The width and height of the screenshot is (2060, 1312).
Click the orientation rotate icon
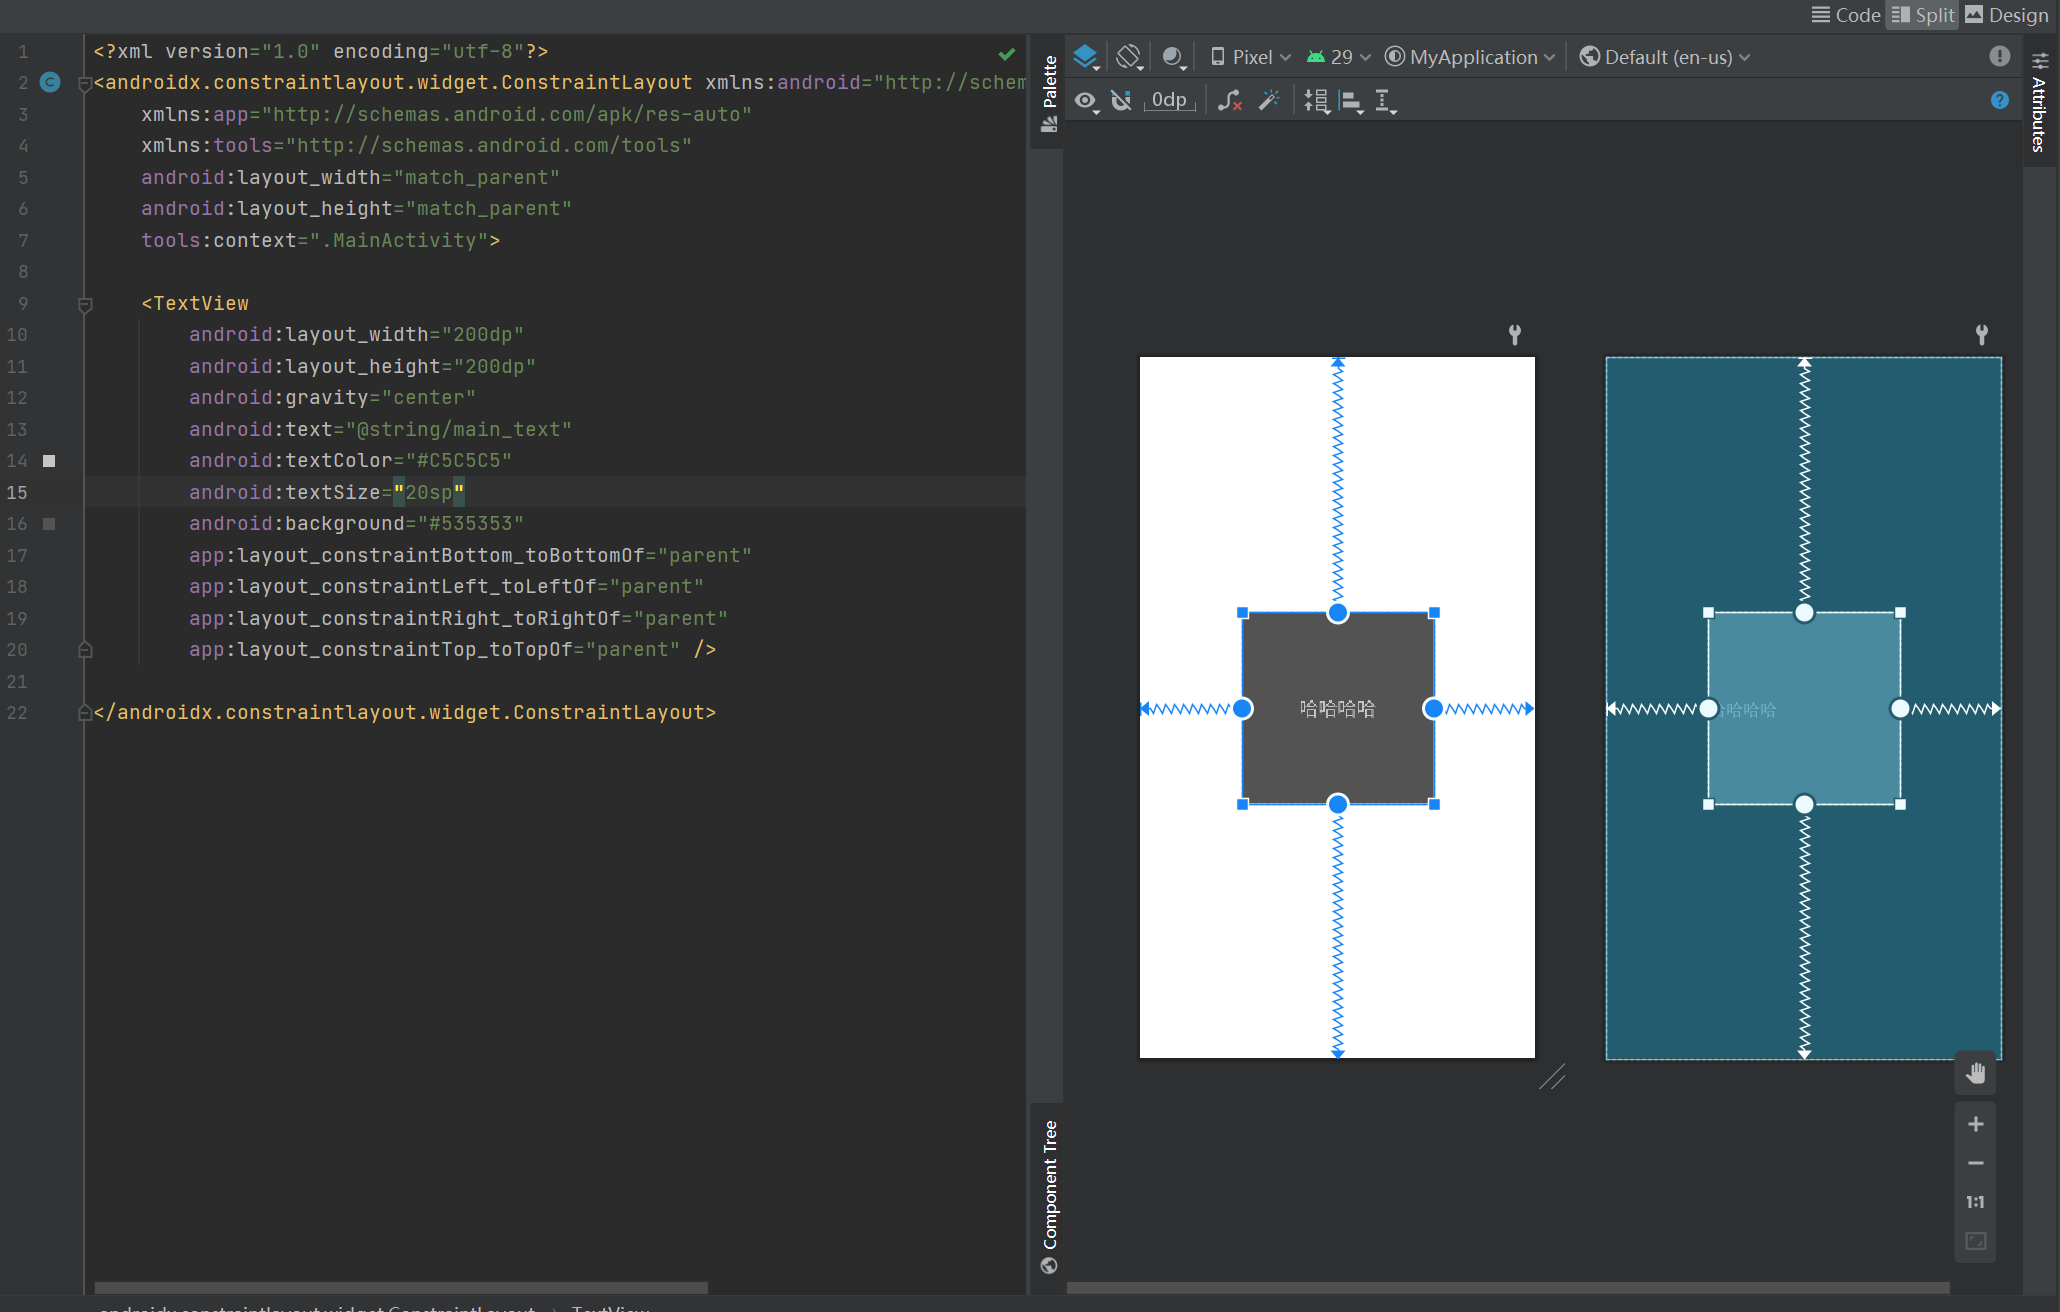point(1129,57)
